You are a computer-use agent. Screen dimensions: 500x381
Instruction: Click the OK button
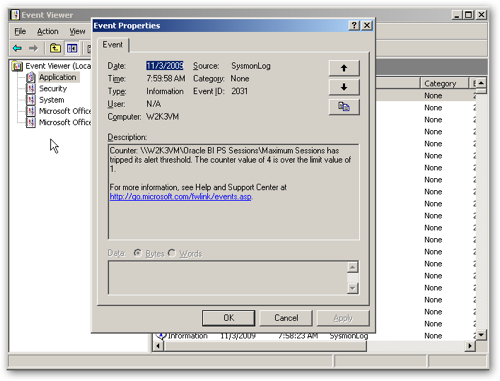pyautogui.click(x=229, y=318)
